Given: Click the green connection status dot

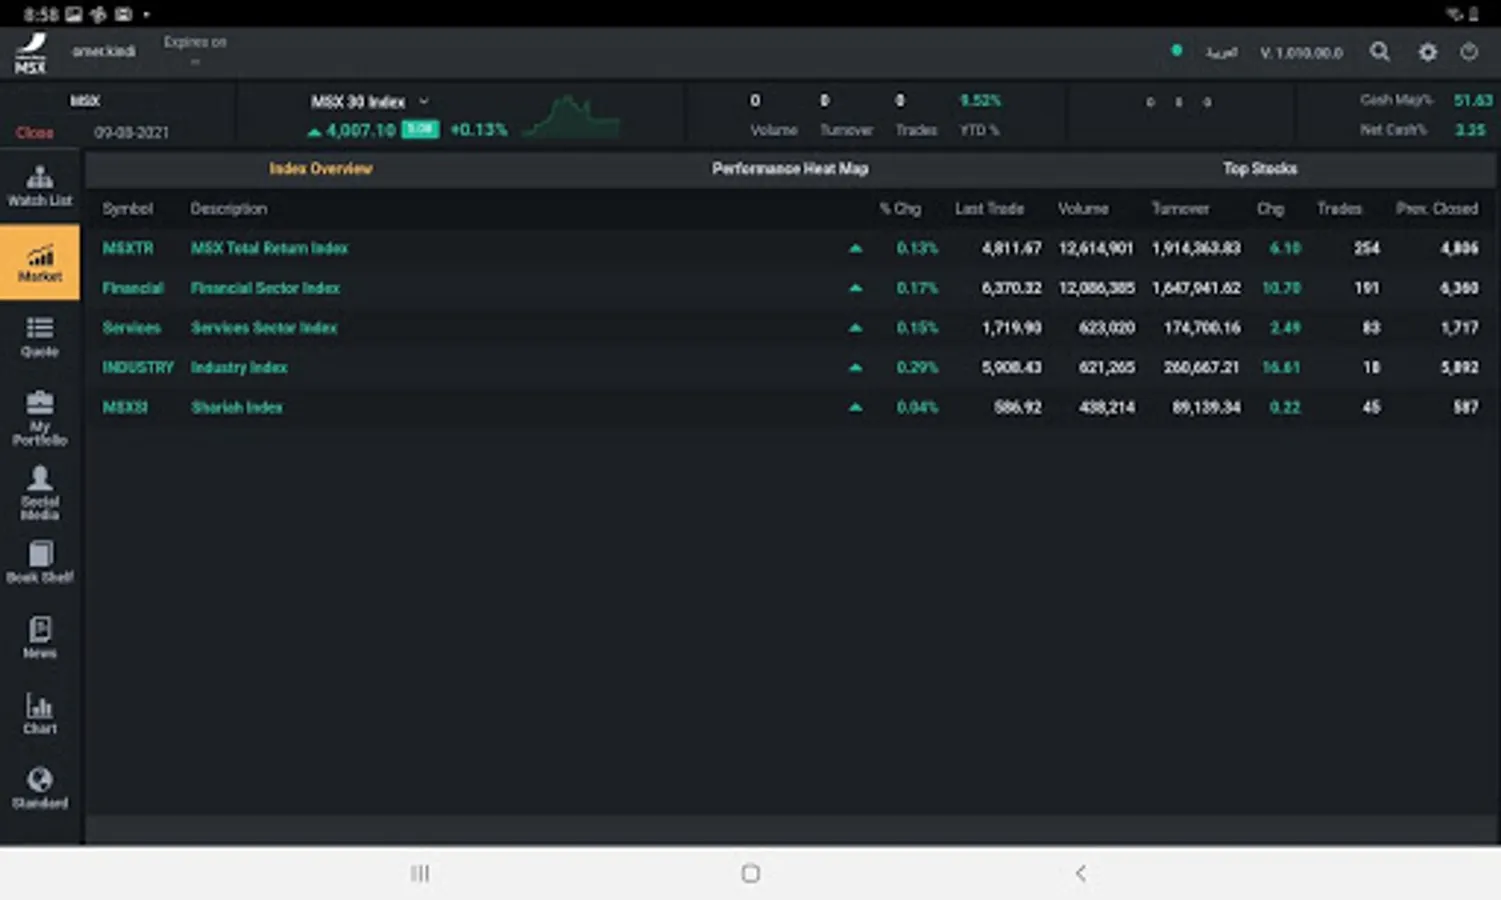Looking at the screenshot, I should pyautogui.click(x=1177, y=50).
